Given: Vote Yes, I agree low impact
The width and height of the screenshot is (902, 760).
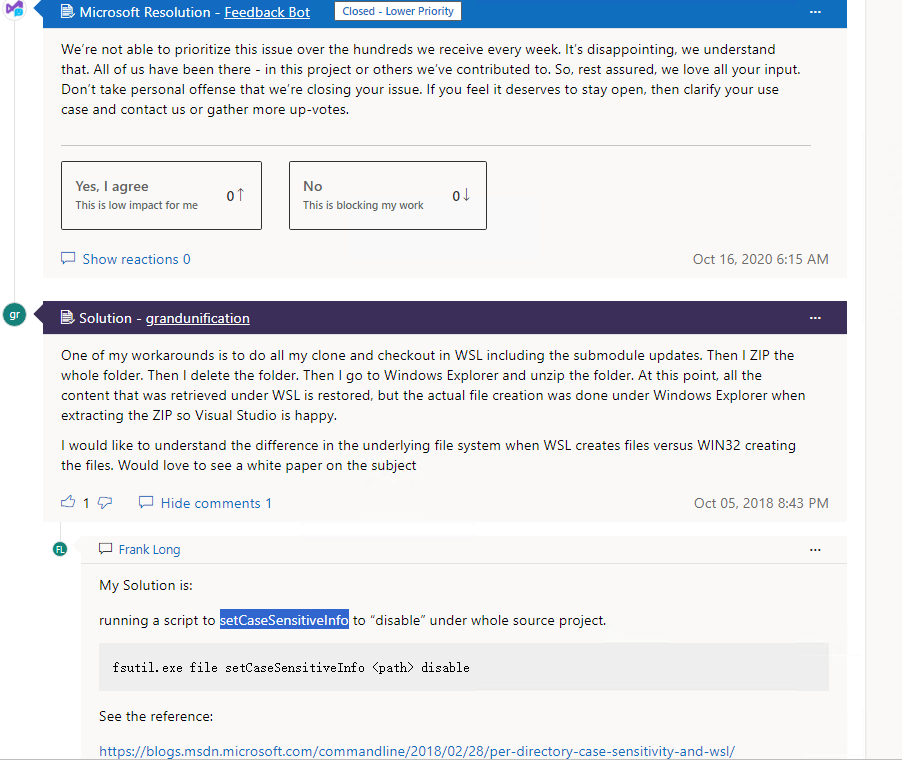Looking at the screenshot, I should coord(162,196).
